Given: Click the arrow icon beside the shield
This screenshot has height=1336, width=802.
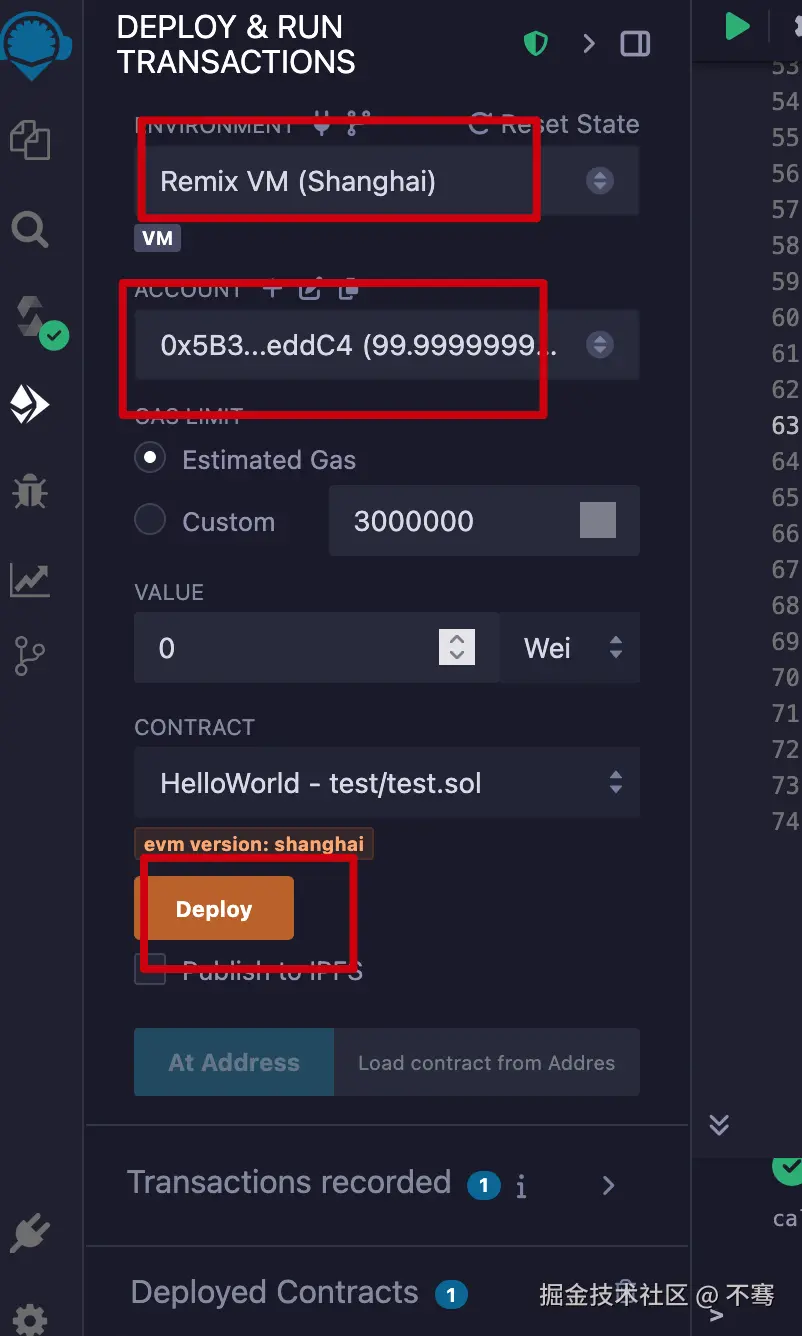Looking at the screenshot, I should 589,43.
